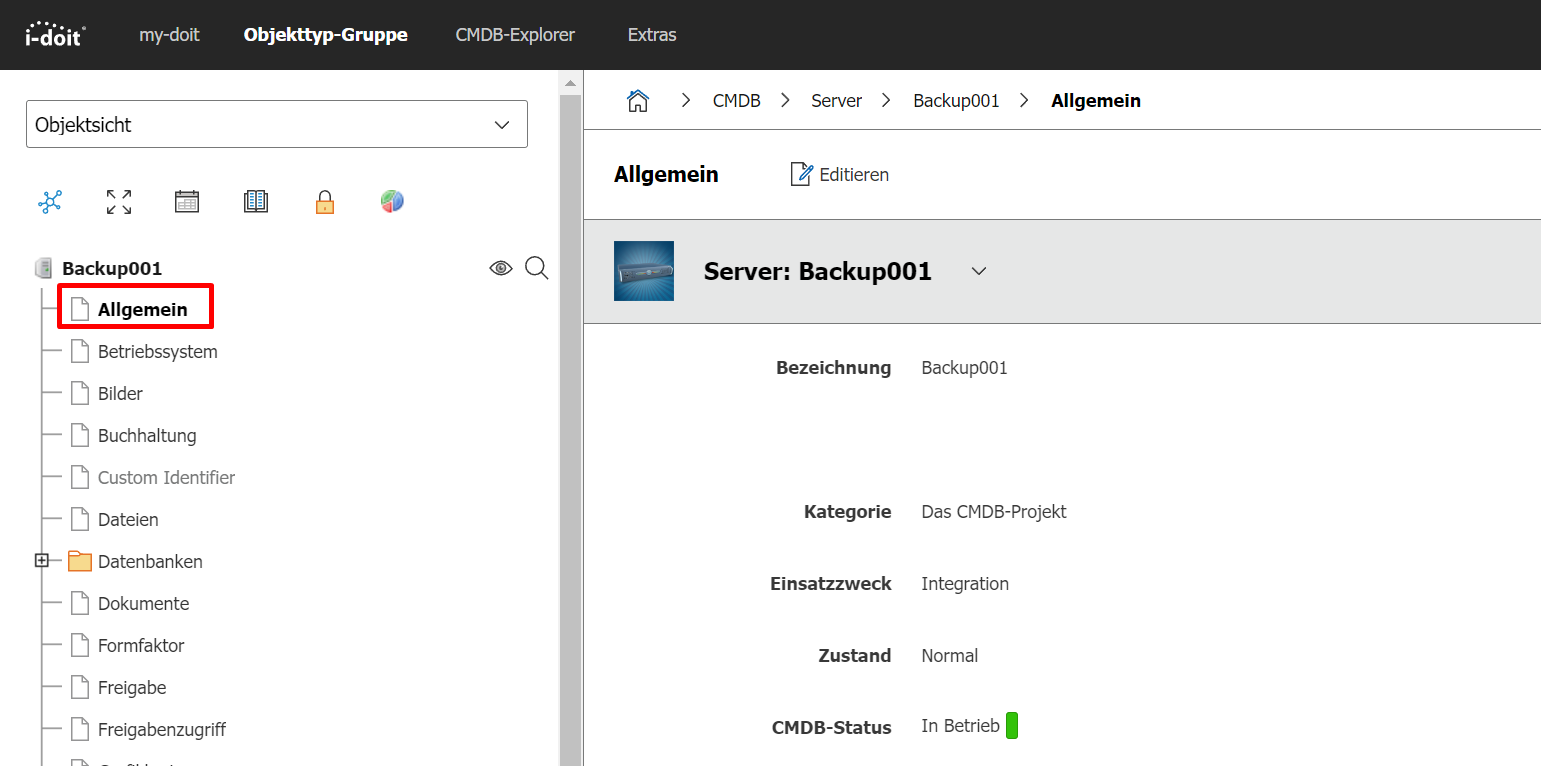Toggle the eye visibility icon beside Backup001

point(501,268)
